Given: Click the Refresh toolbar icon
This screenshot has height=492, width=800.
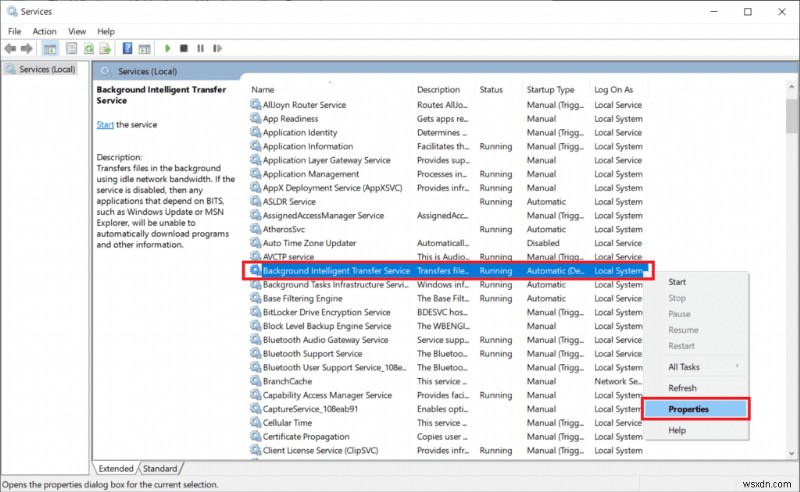Looking at the screenshot, I should click(x=89, y=48).
